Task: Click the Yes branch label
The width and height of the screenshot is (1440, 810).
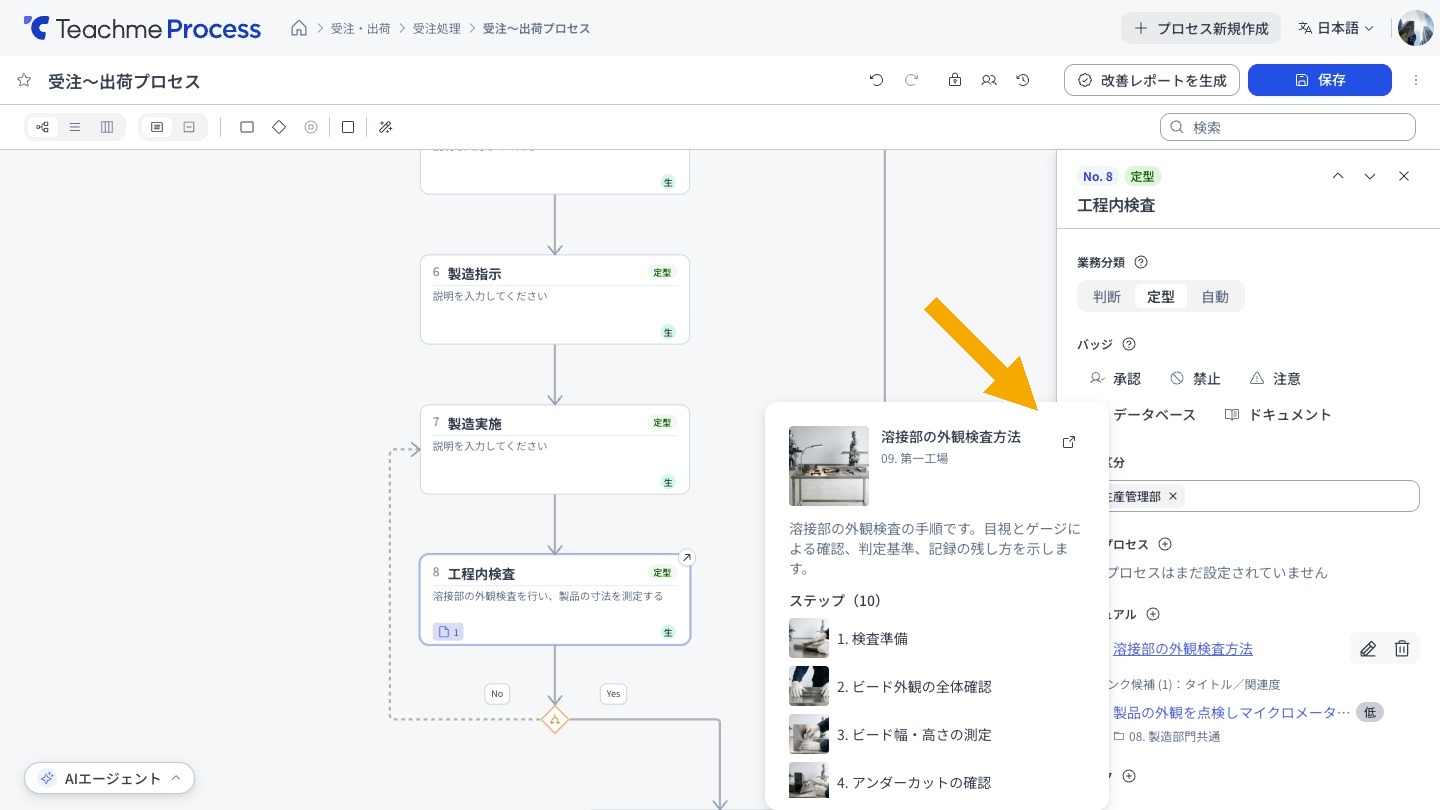Action: coord(613,693)
